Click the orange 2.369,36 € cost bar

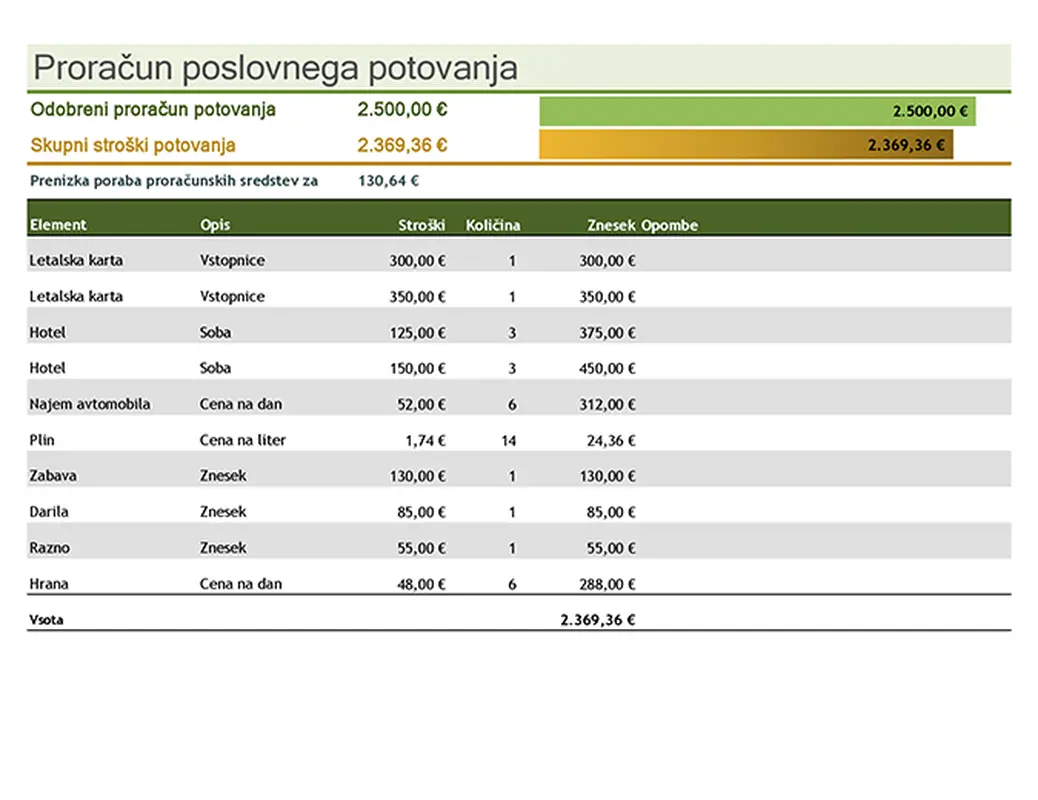(x=746, y=144)
